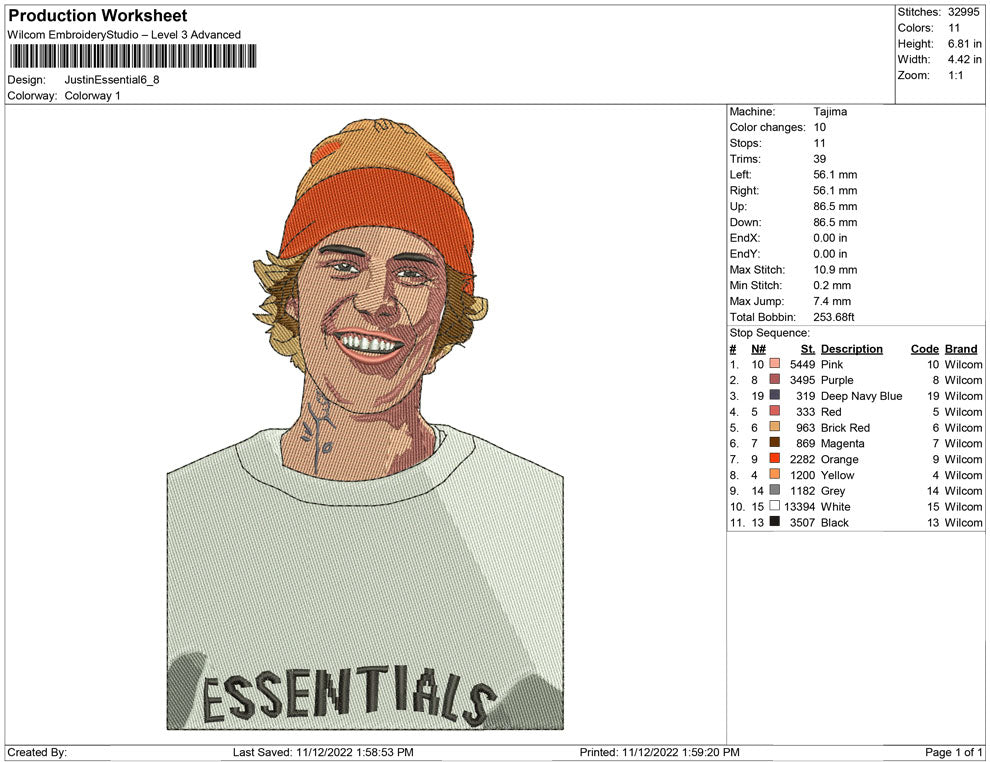
Task: Click the Page 1 of 1 label
Action: tap(953, 752)
